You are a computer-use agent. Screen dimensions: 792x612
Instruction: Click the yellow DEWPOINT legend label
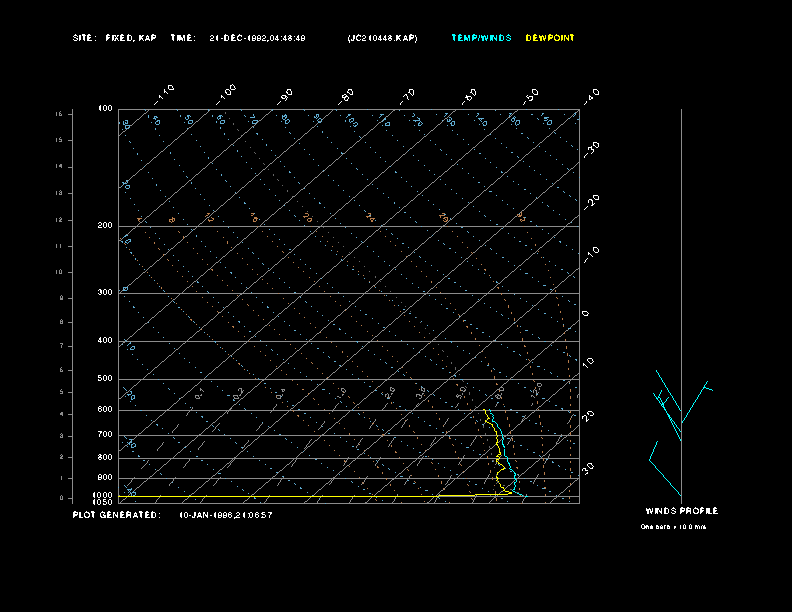point(550,38)
